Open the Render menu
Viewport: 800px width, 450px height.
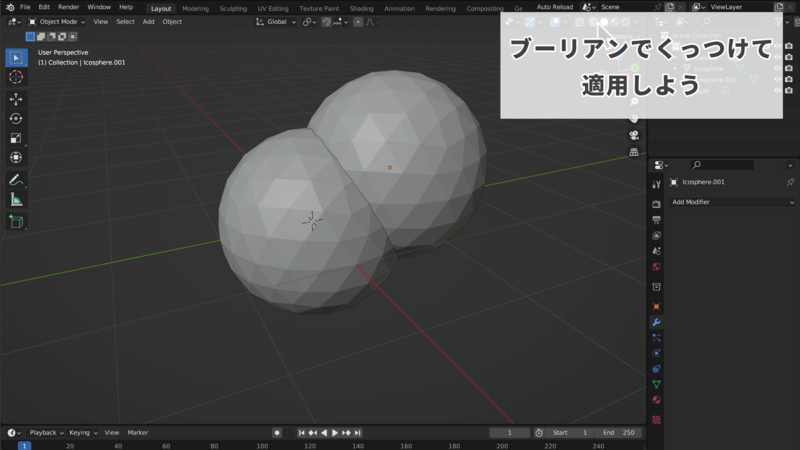pyautogui.click(x=68, y=7)
